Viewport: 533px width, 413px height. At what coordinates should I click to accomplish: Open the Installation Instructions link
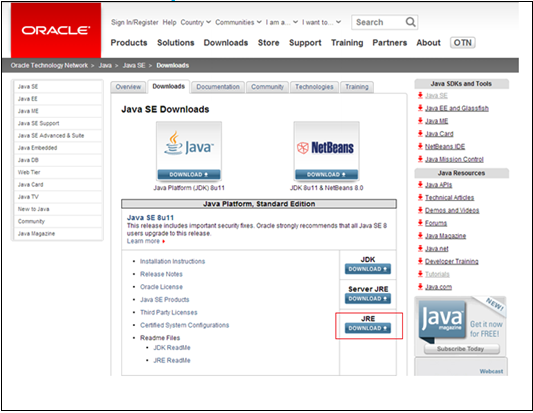(172, 261)
